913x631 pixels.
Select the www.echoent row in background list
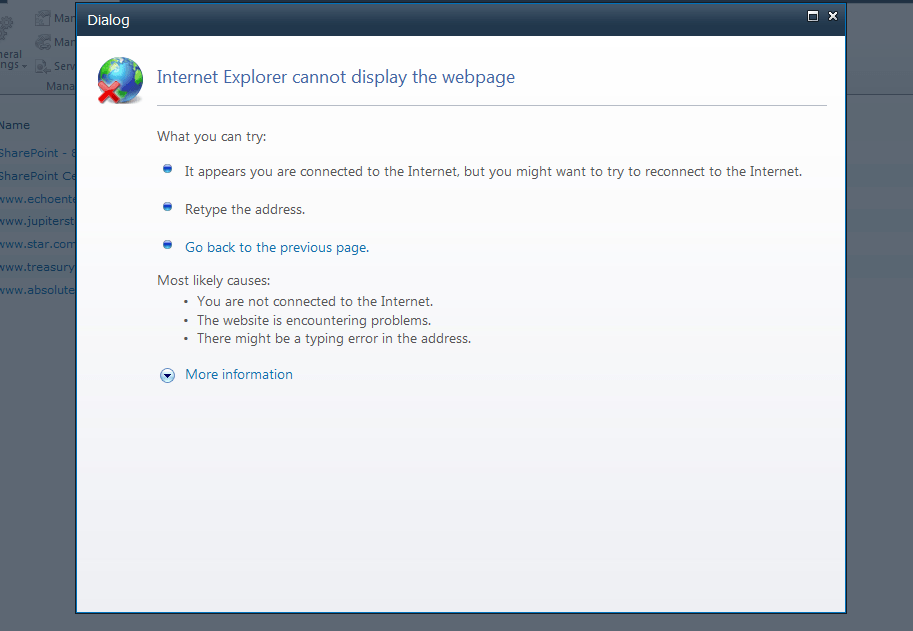[38, 199]
